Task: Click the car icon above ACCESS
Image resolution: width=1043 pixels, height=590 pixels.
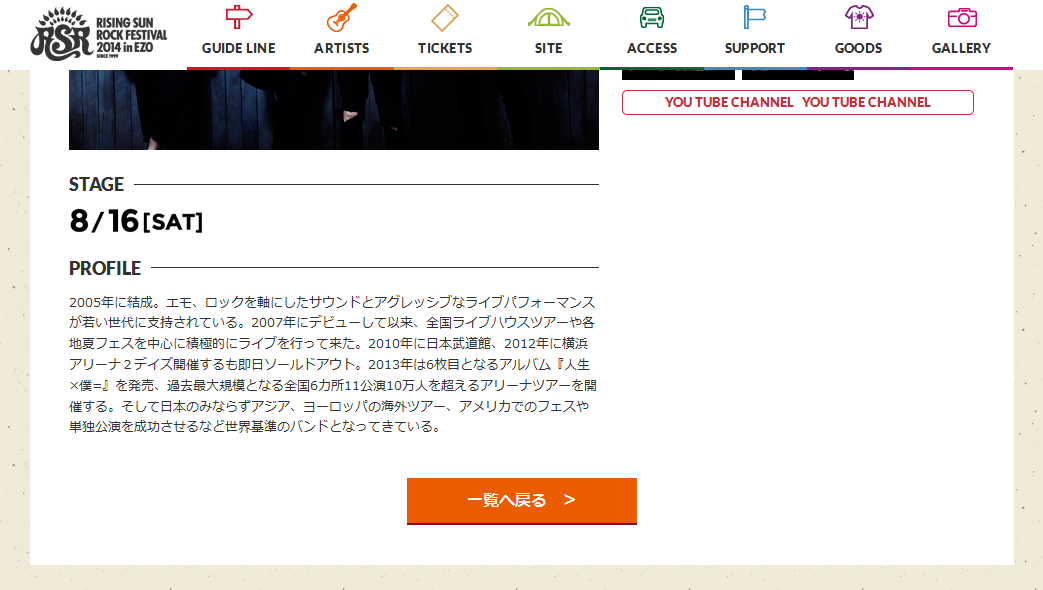Action: pos(651,17)
